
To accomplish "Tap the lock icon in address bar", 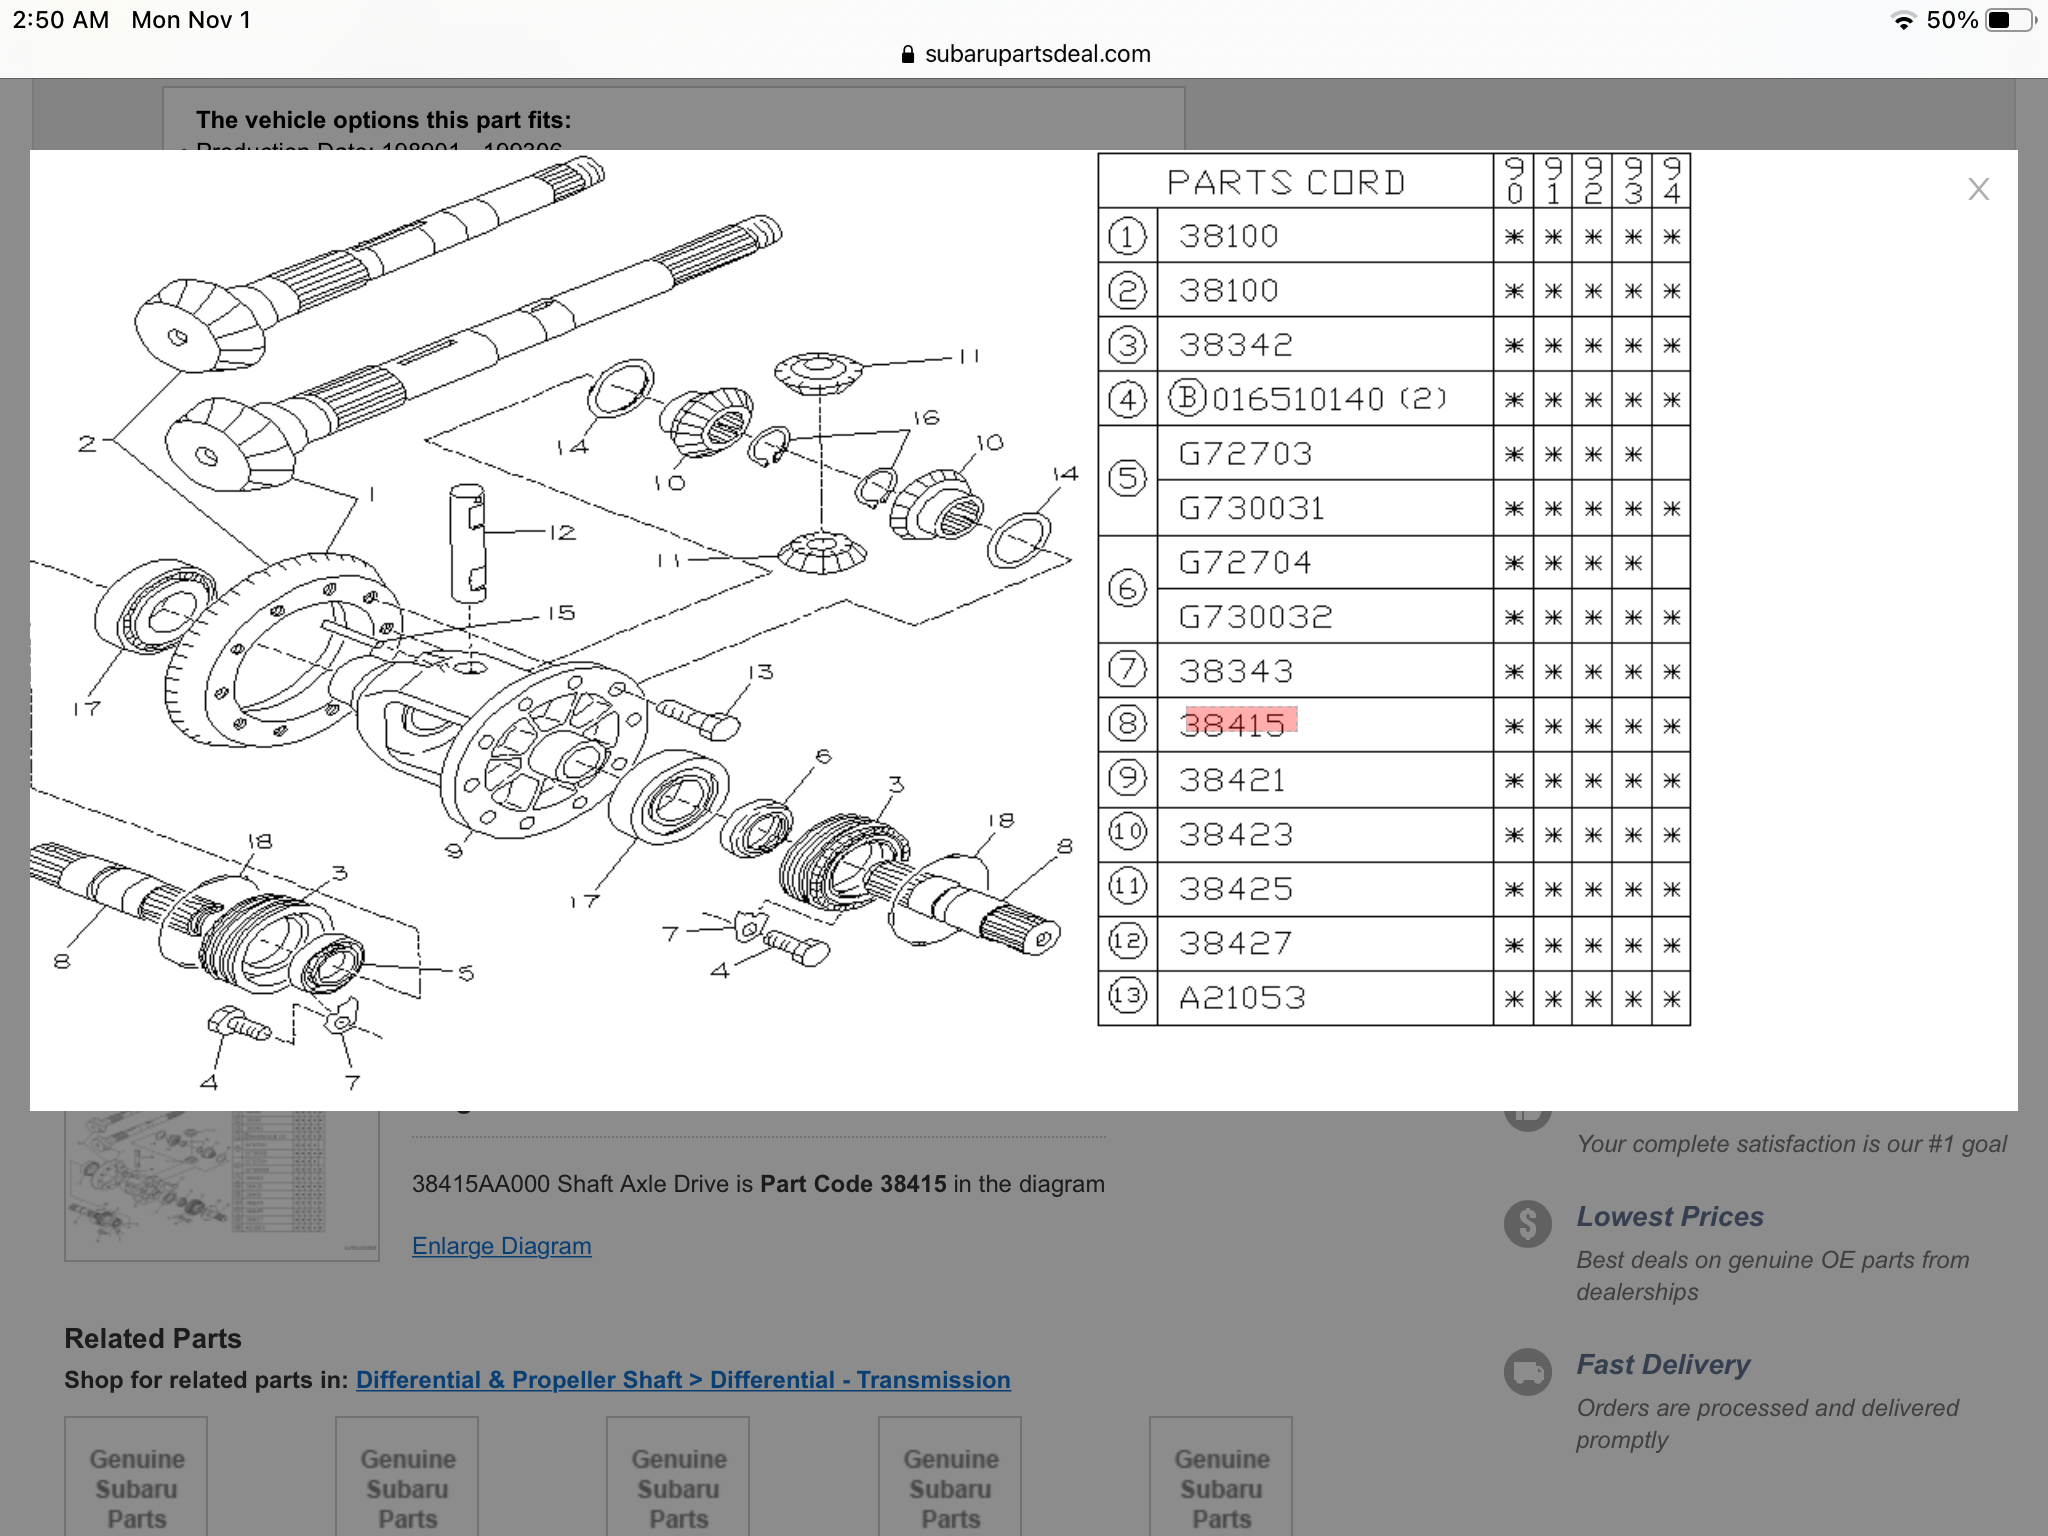I will (x=908, y=55).
